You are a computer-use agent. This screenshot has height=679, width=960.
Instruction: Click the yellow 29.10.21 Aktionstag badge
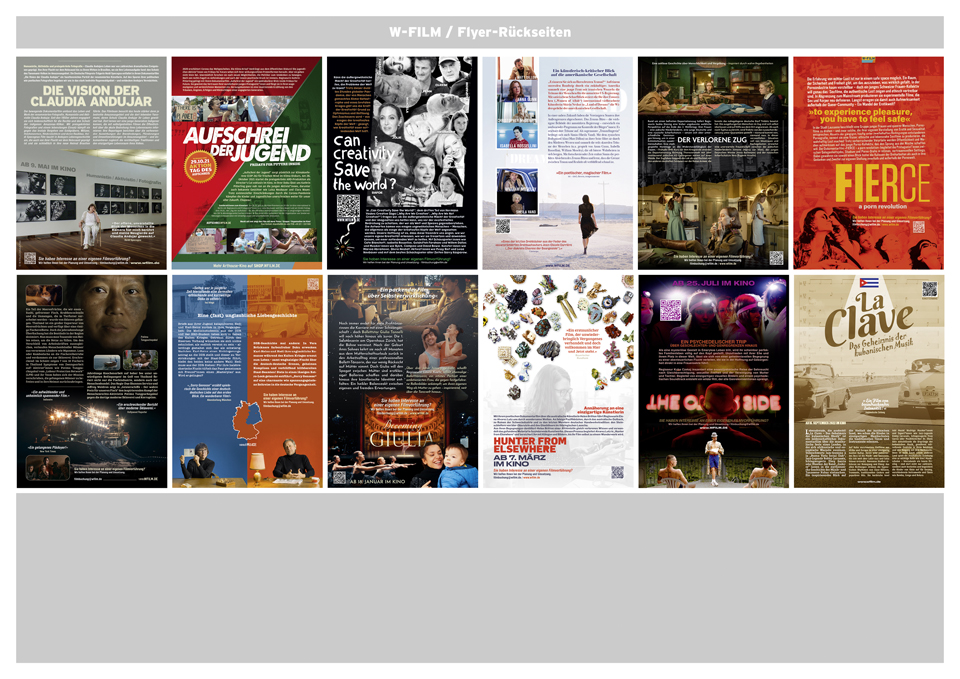[200, 167]
